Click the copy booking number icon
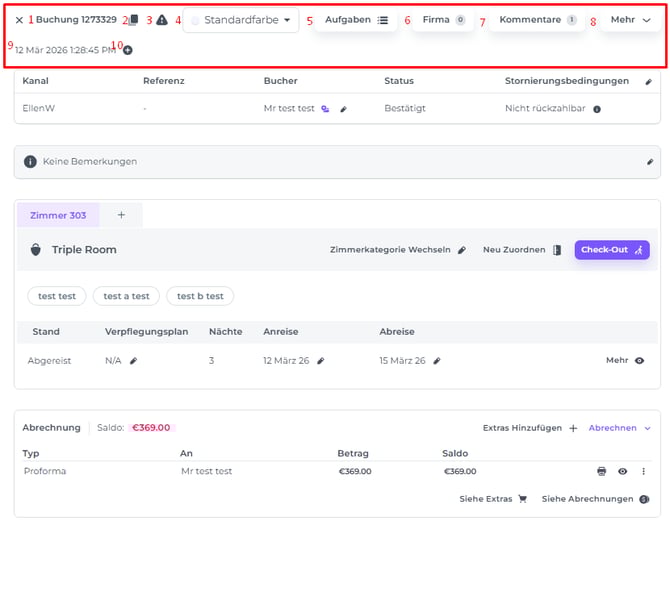This screenshot has width=670, height=600. tap(132, 20)
